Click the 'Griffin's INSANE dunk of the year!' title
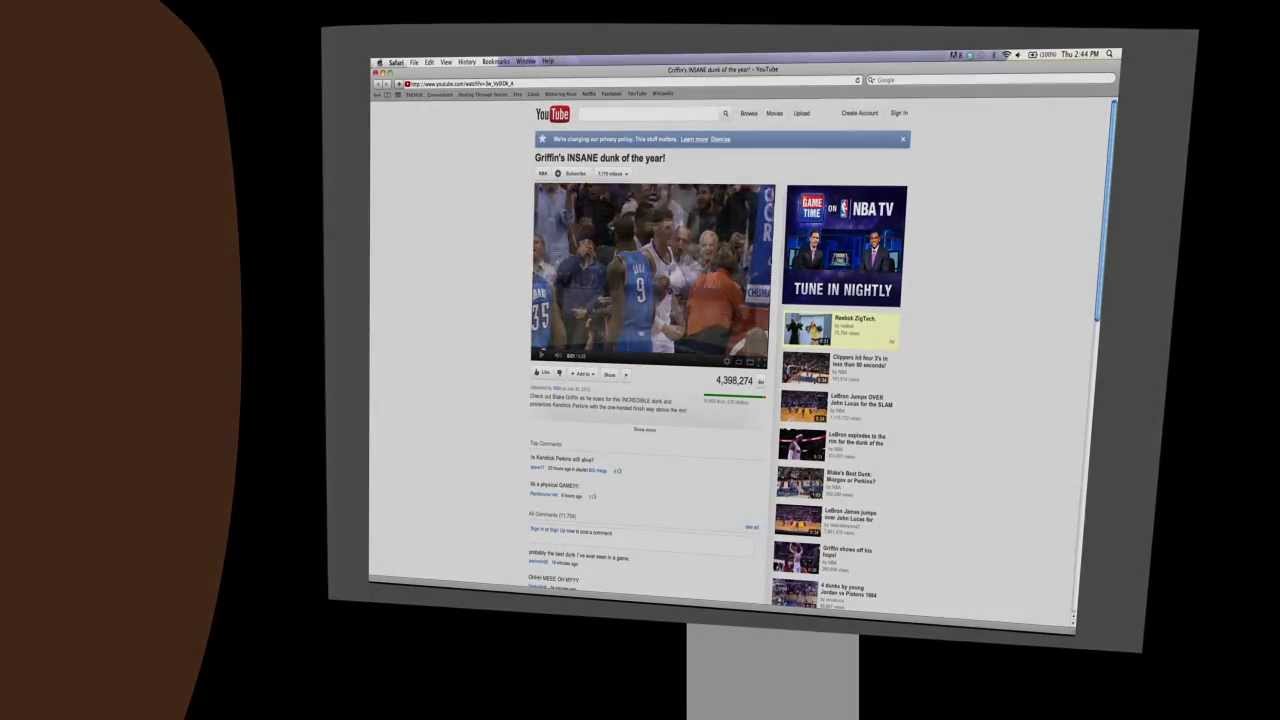This screenshot has width=1280, height=720. (x=599, y=158)
